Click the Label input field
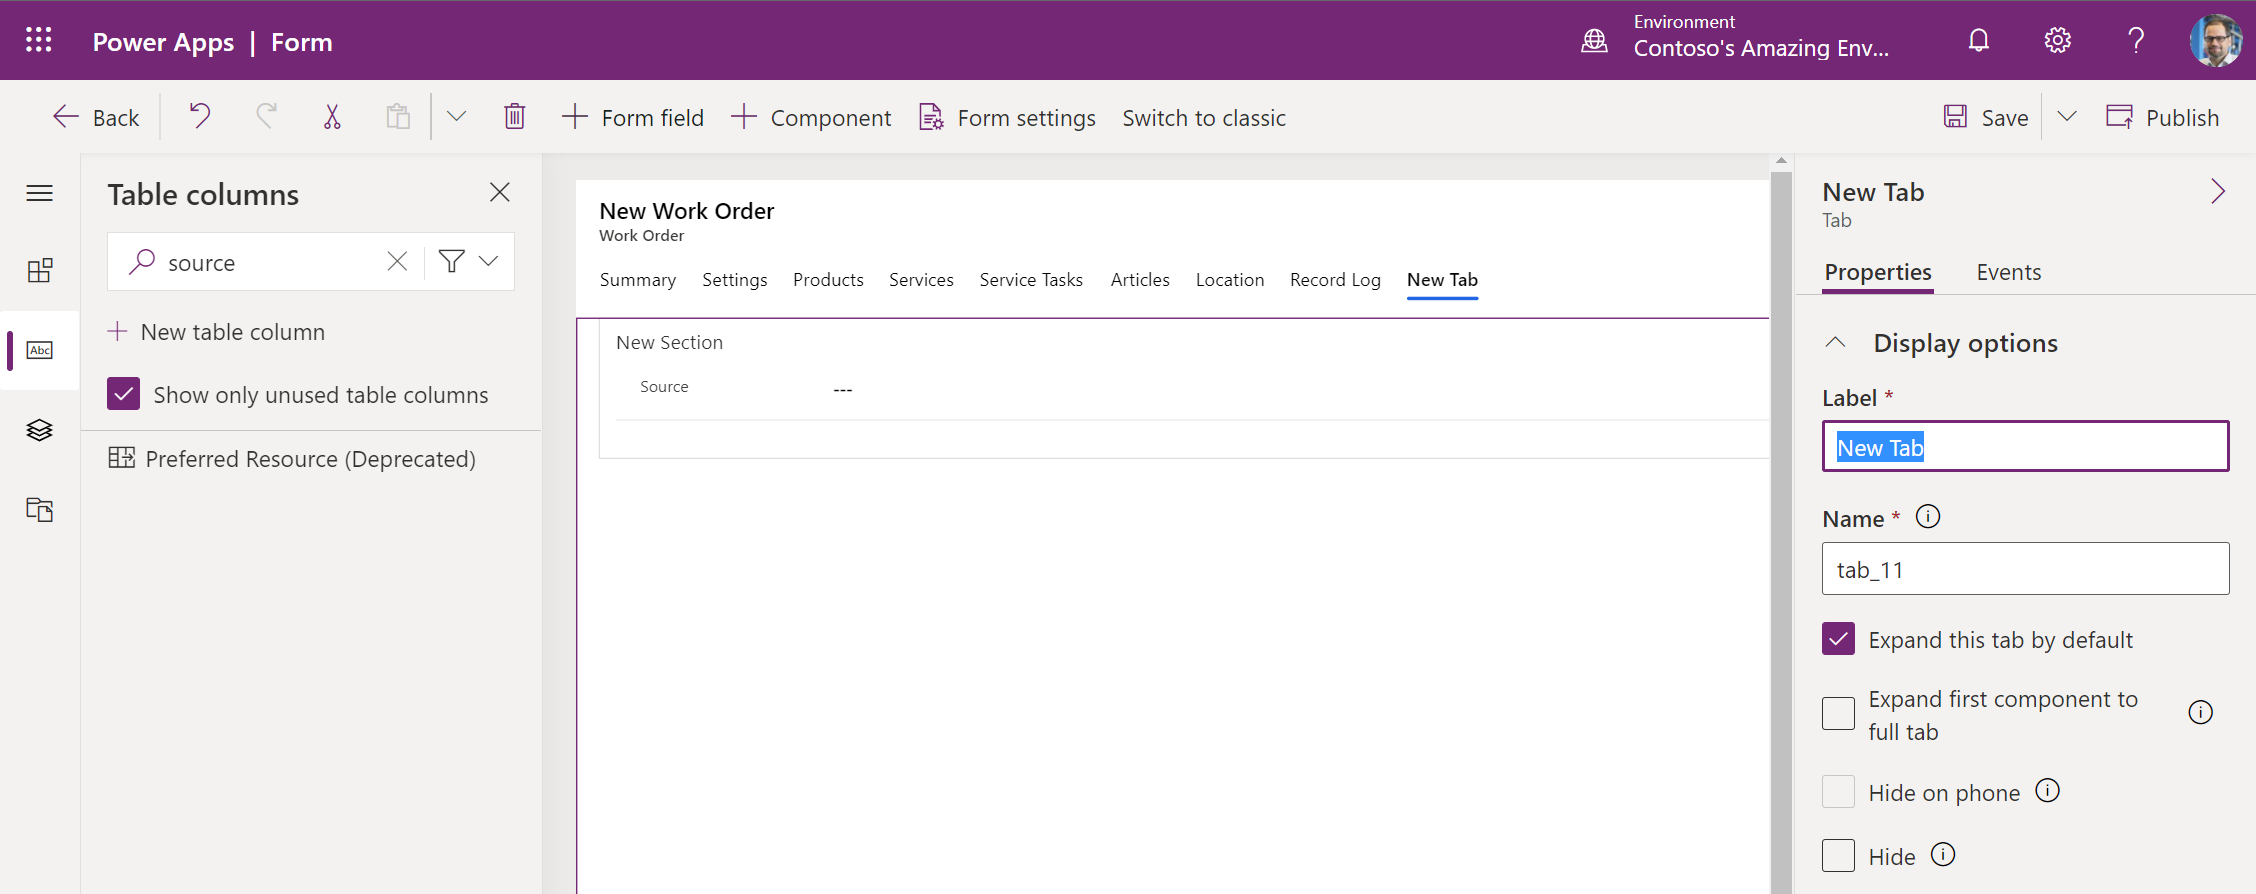Viewport: 2256px width, 894px height. pyautogui.click(x=2025, y=446)
